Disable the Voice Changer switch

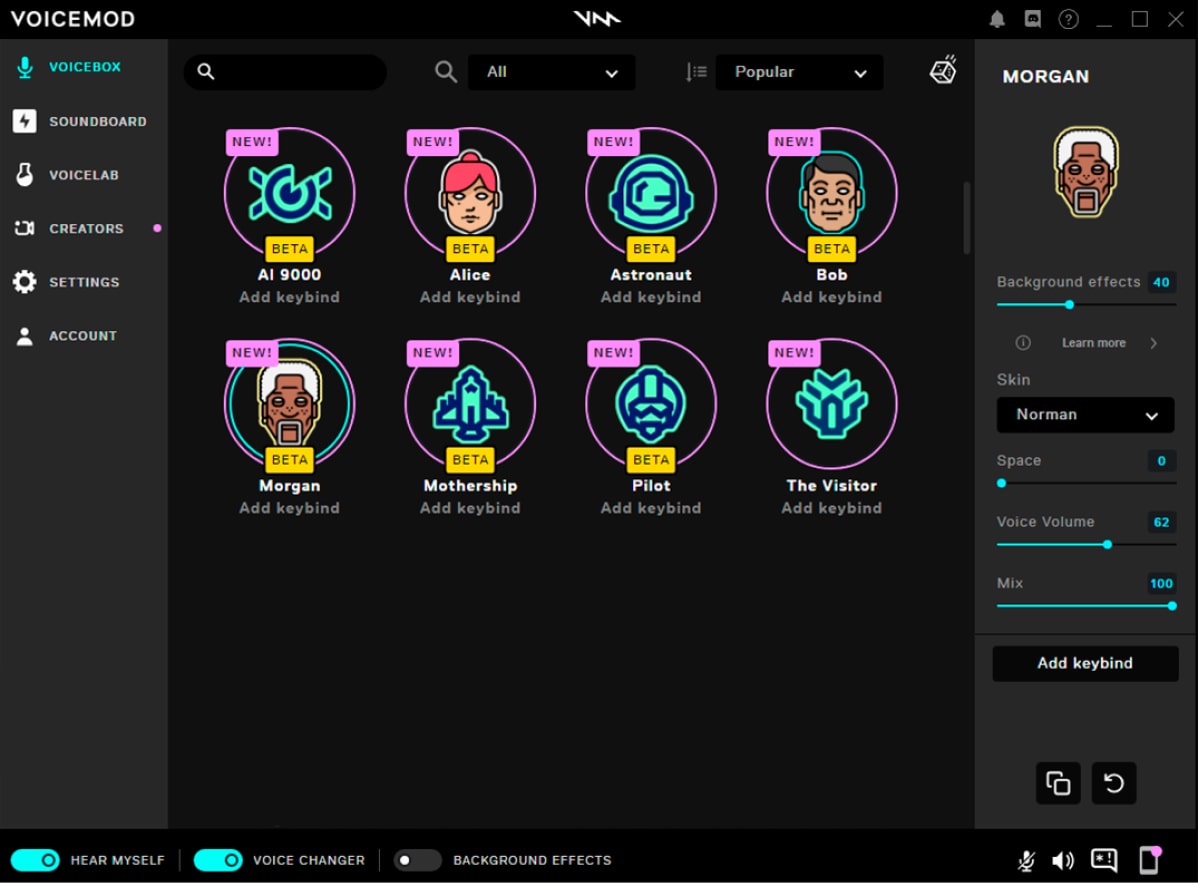218,860
